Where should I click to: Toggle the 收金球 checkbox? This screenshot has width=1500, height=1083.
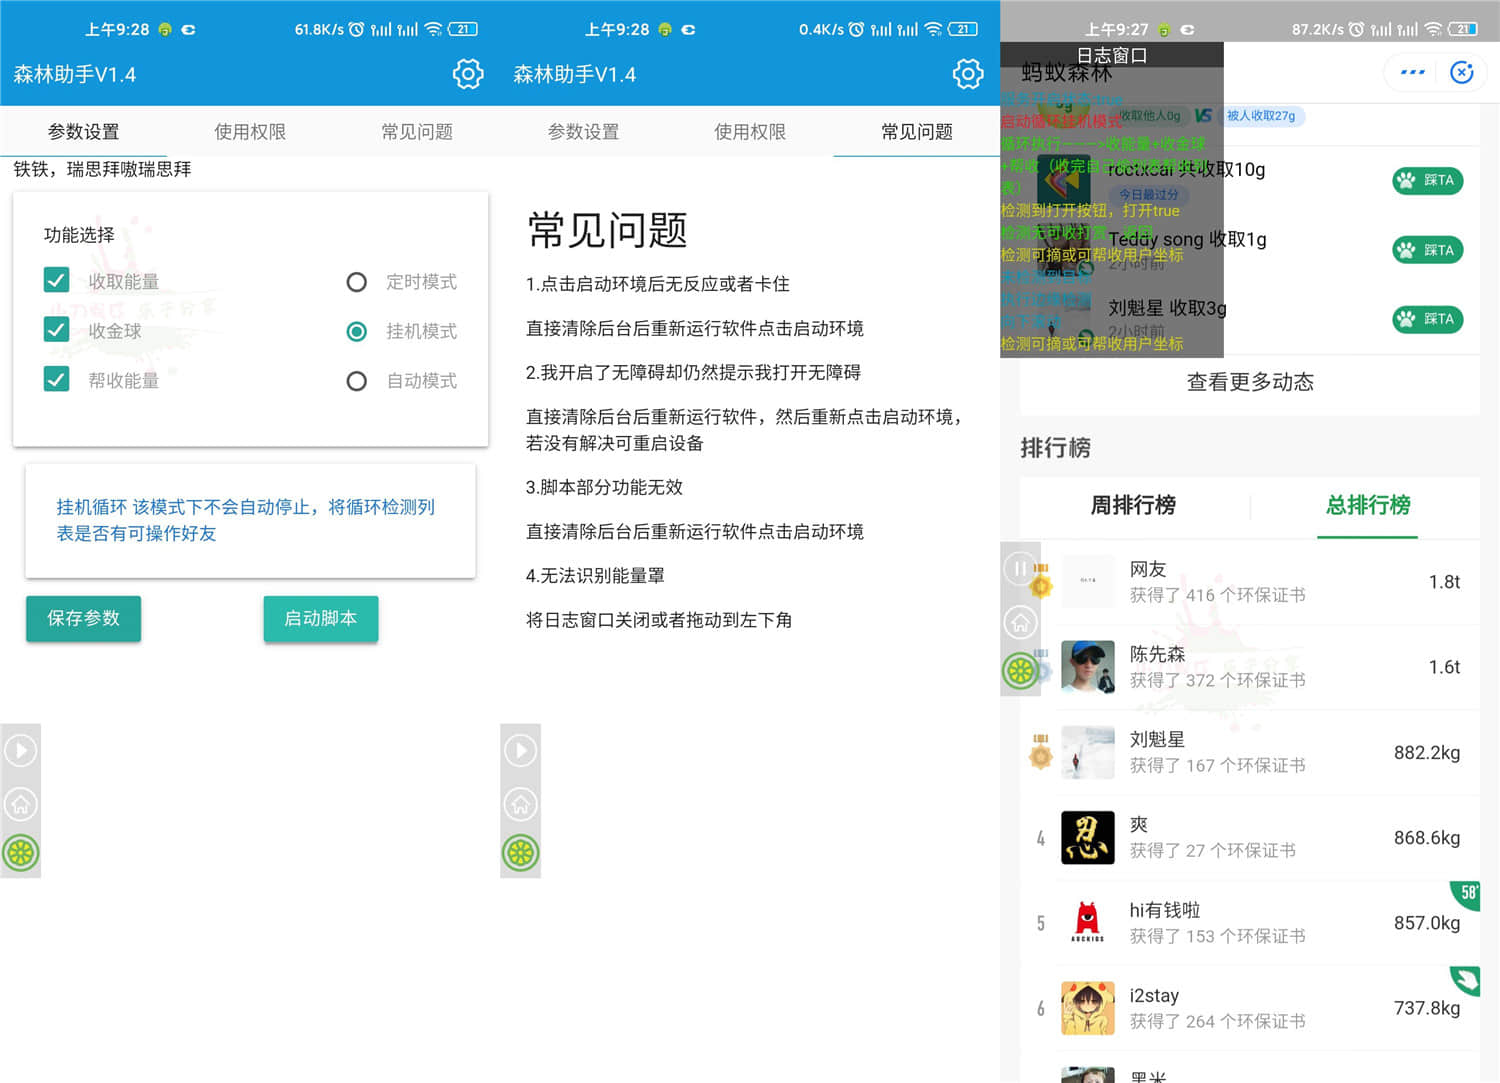[57, 330]
